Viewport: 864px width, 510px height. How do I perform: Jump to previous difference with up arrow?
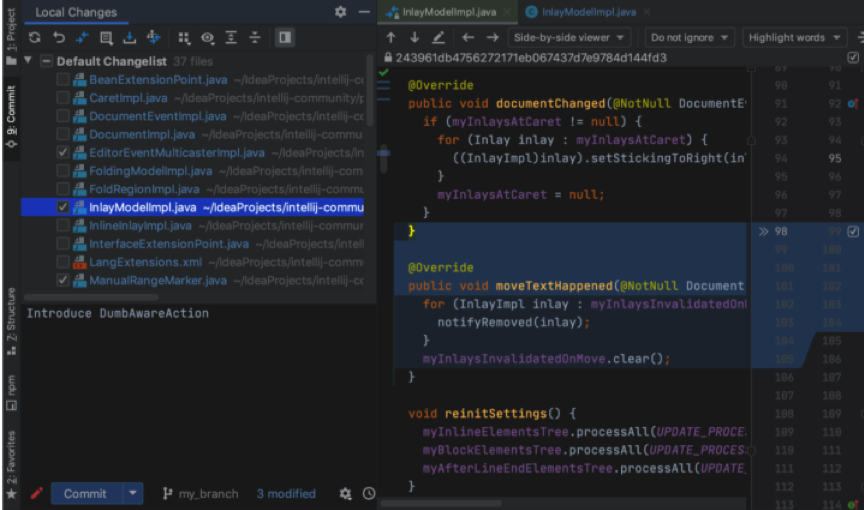(391, 37)
